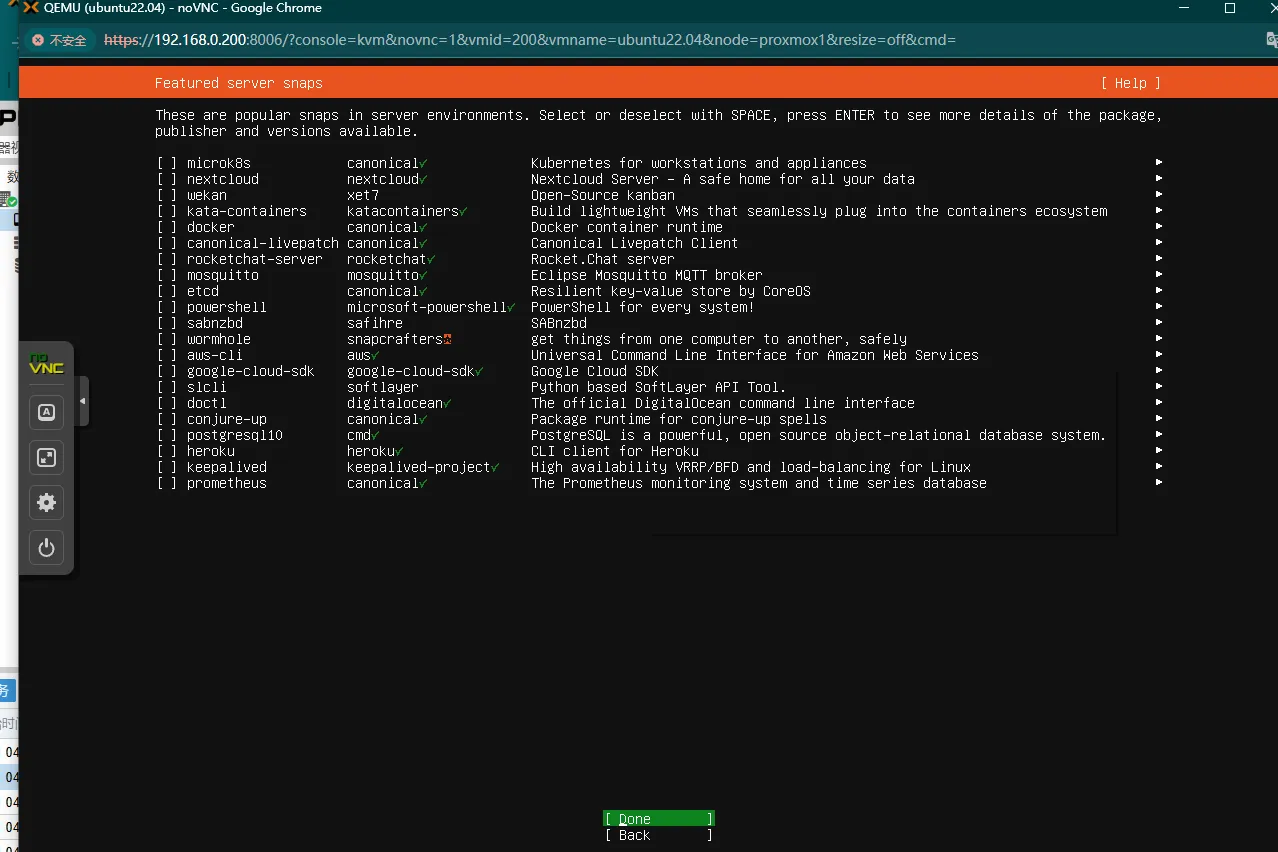Select the postgresql10 snap checkbox

167,435
